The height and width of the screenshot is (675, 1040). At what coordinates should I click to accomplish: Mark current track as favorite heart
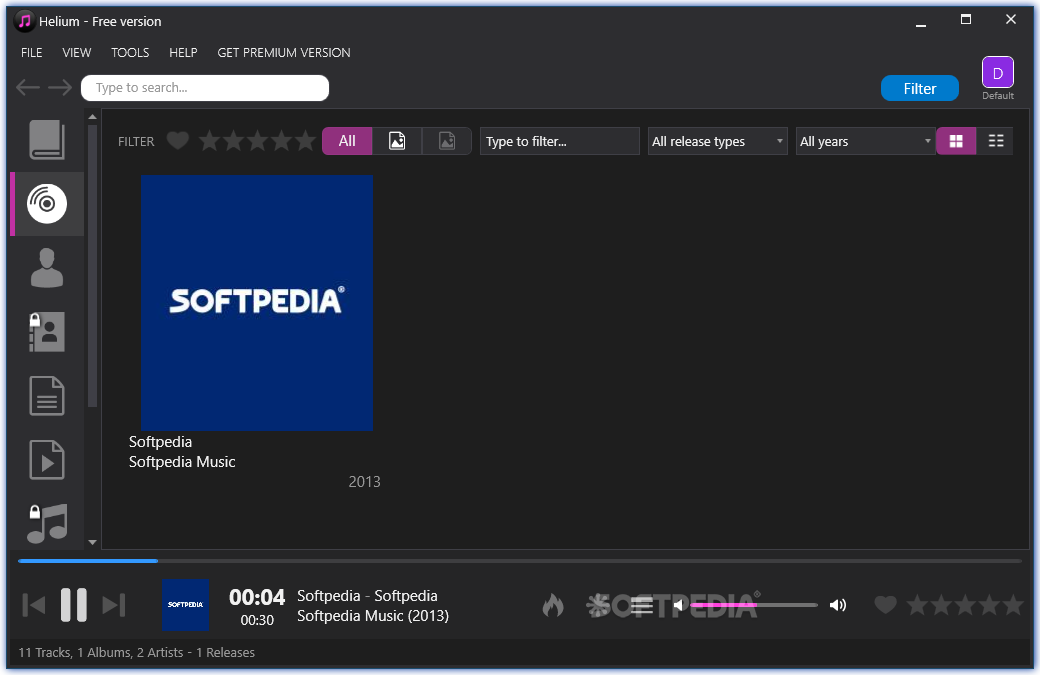pyautogui.click(x=885, y=605)
